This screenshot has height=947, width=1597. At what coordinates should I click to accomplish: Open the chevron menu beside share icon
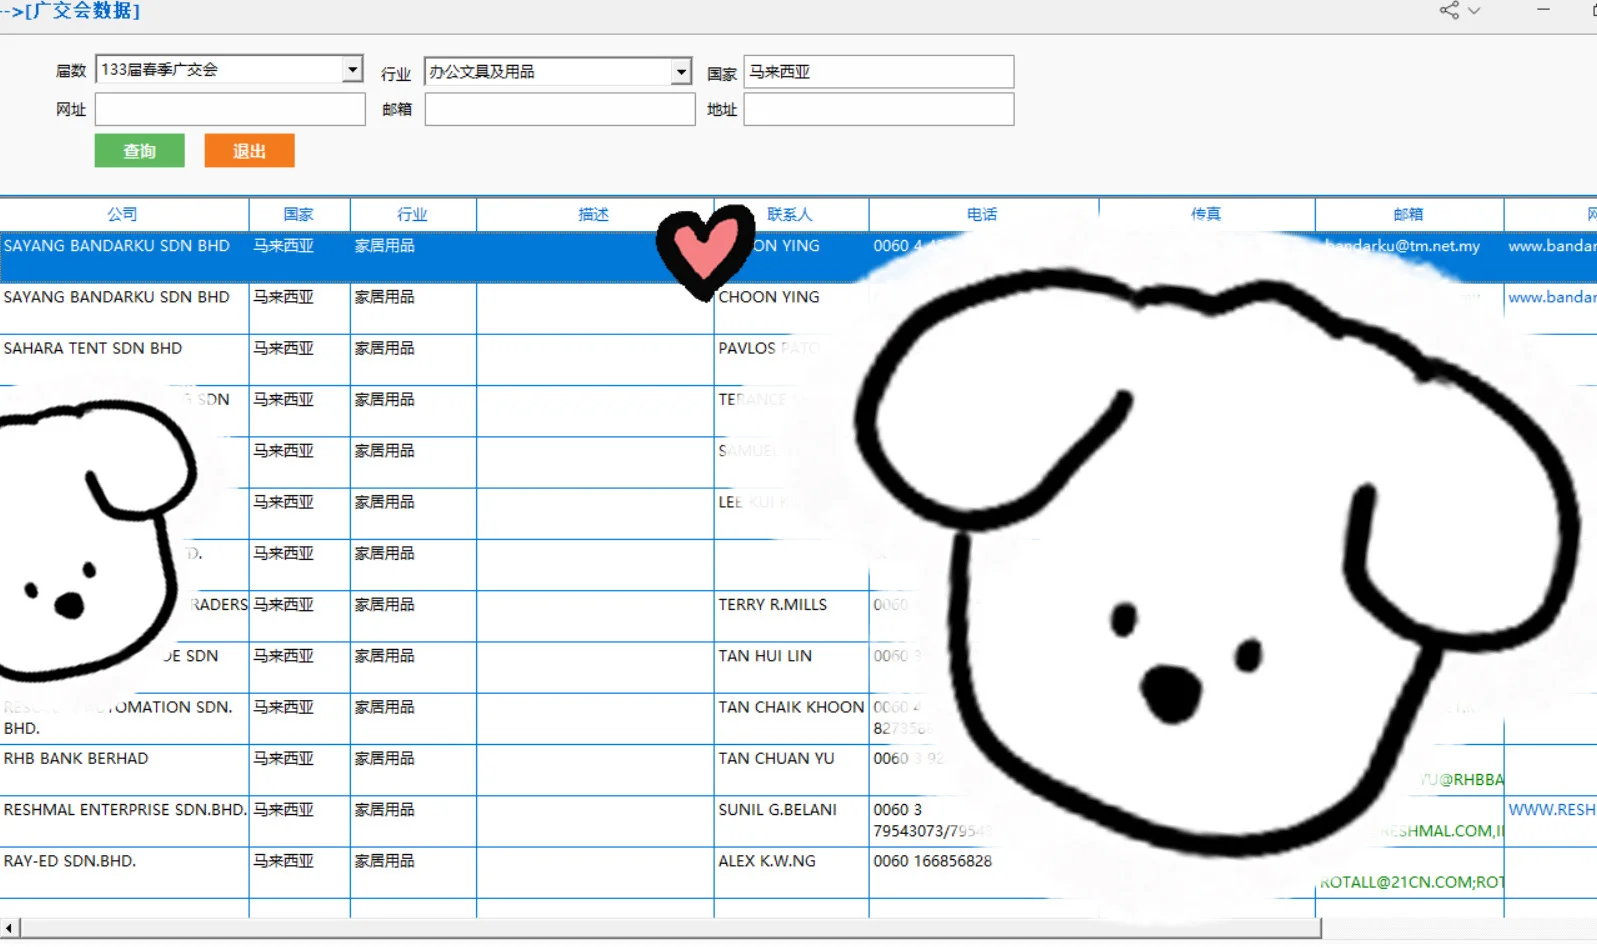click(x=1474, y=11)
